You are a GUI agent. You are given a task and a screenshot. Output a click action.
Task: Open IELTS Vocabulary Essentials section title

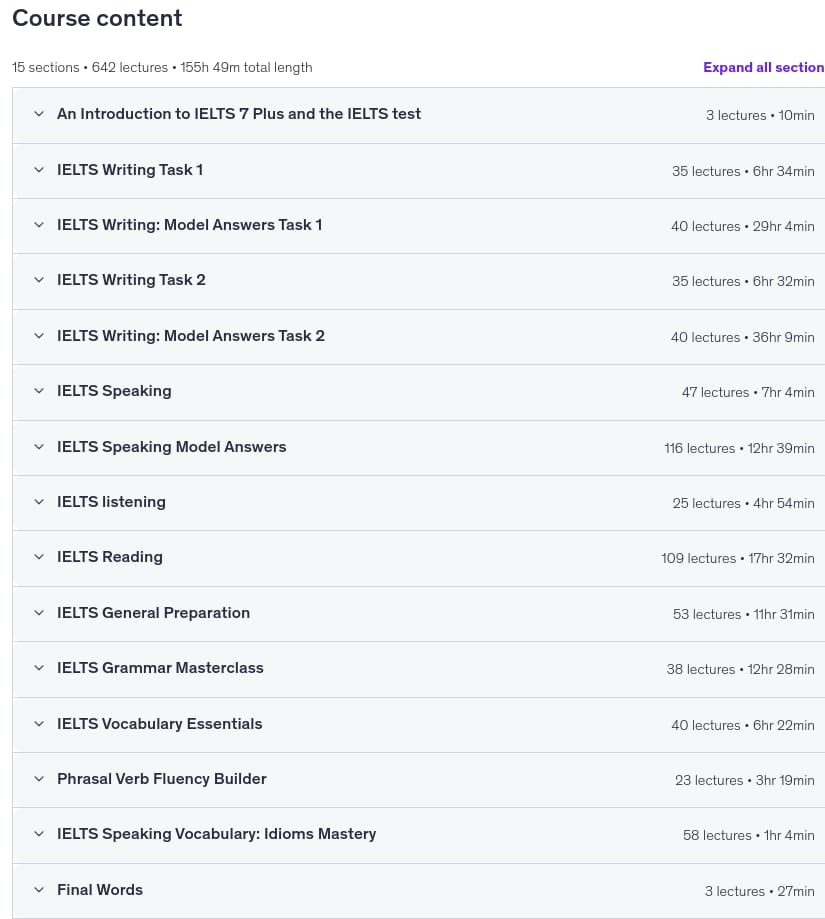point(159,724)
